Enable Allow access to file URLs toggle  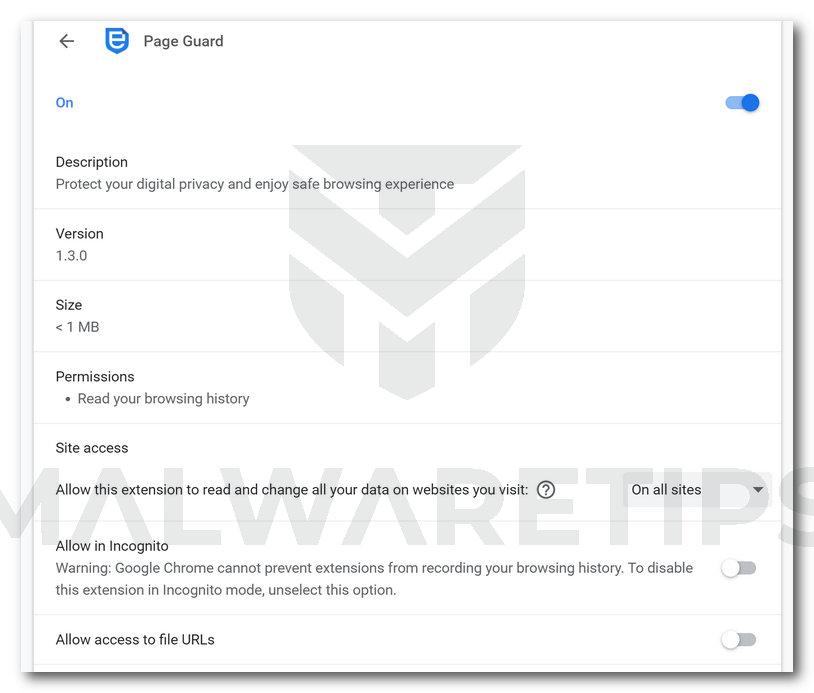739,640
